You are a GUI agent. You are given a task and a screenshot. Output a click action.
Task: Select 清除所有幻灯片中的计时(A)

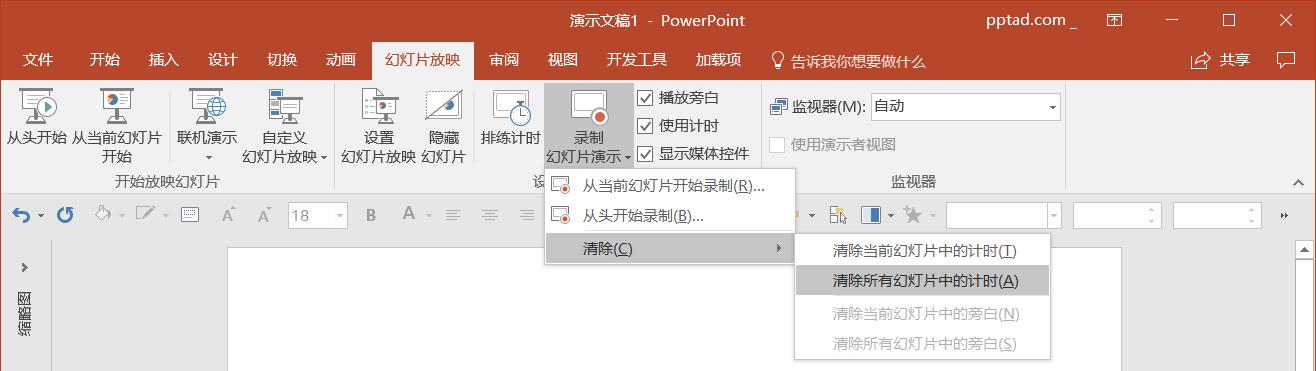pyautogui.click(x=922, y=281)
